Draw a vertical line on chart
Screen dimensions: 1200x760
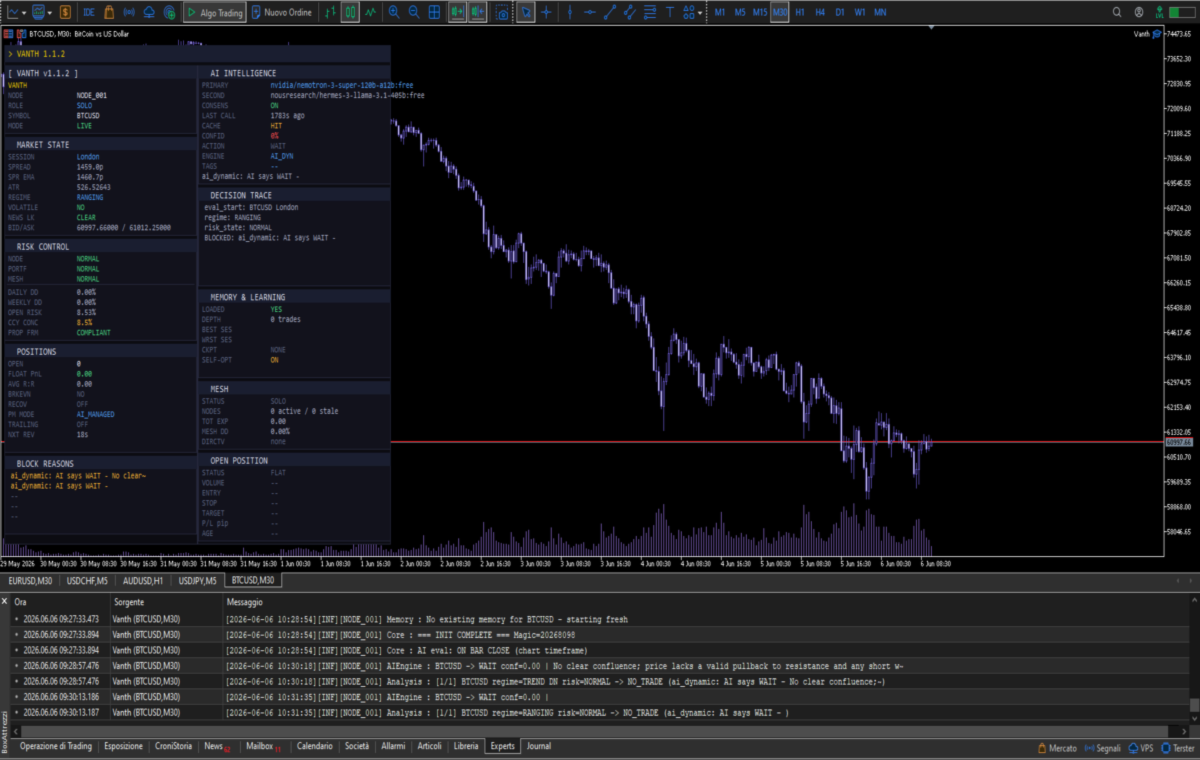569,12
